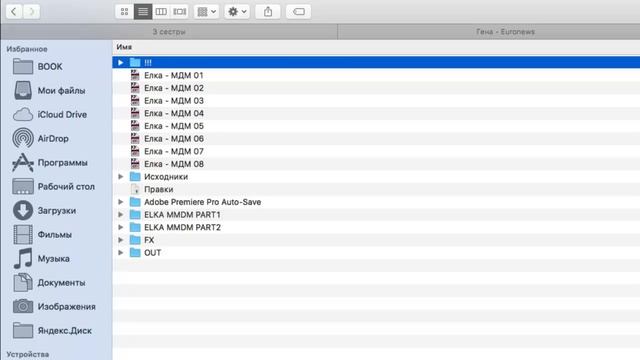Screen dimensions: 640x360
Task: Select file 'Елка - МДМ 07'
Action: point(174,151)
